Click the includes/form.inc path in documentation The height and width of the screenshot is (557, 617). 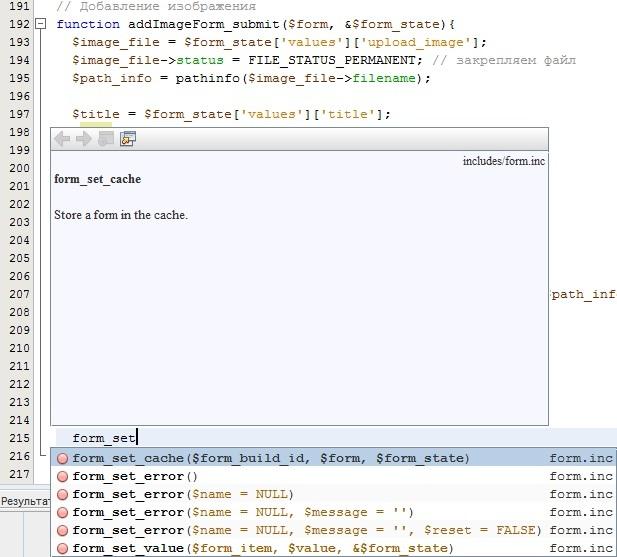pyautogui.click(x=503, y=161)
